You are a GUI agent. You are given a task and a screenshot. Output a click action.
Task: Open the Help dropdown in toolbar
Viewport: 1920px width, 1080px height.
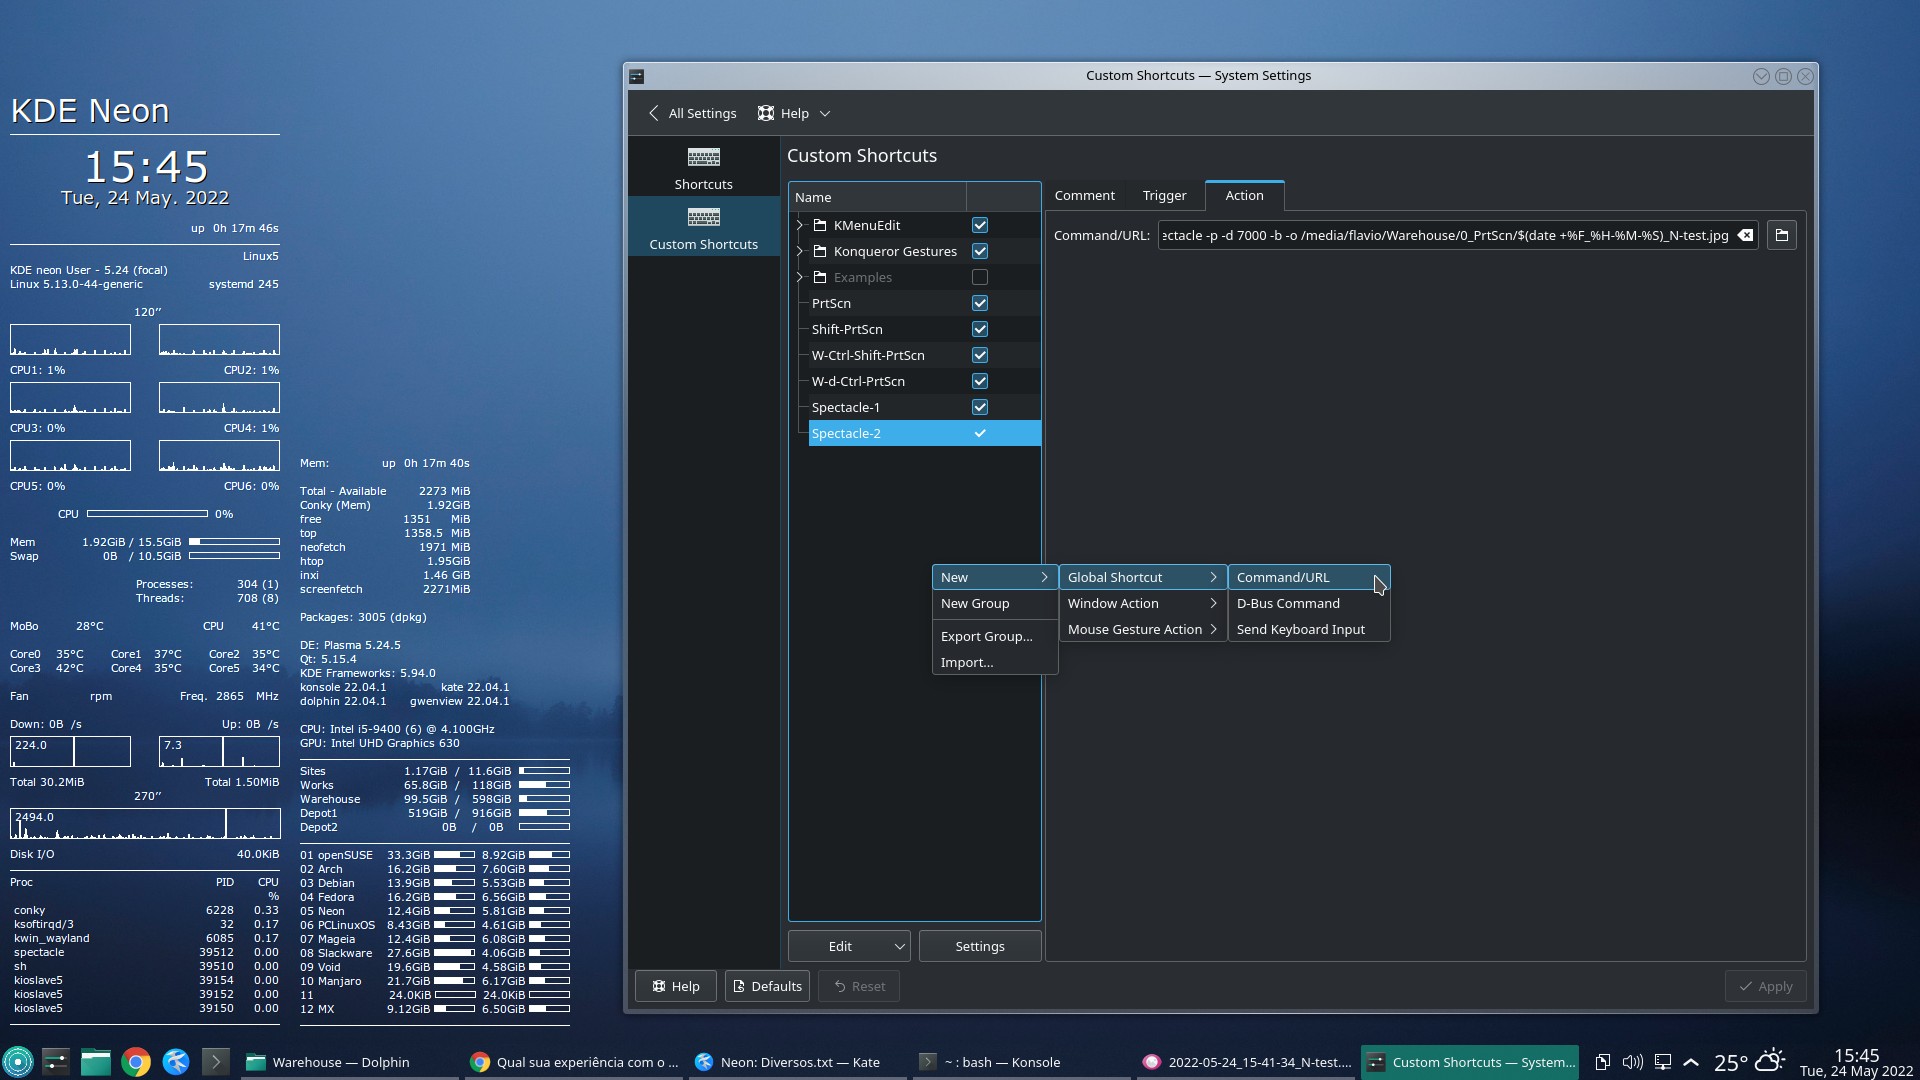click(x=794, y=113)
